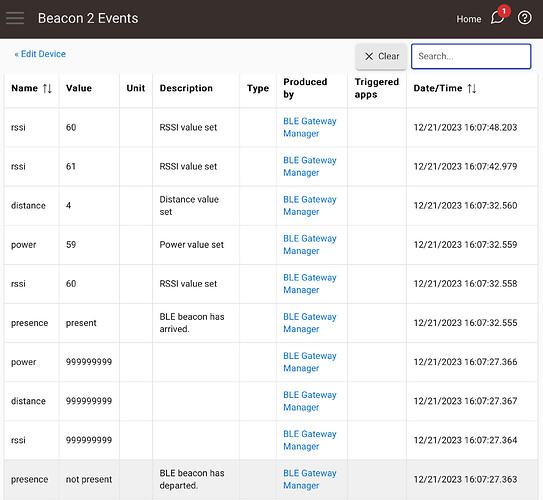Select the BLE beacon has departed row
The width and height of the screenshot is (543, 500).
pyautogui.click(x=271, y=480)
